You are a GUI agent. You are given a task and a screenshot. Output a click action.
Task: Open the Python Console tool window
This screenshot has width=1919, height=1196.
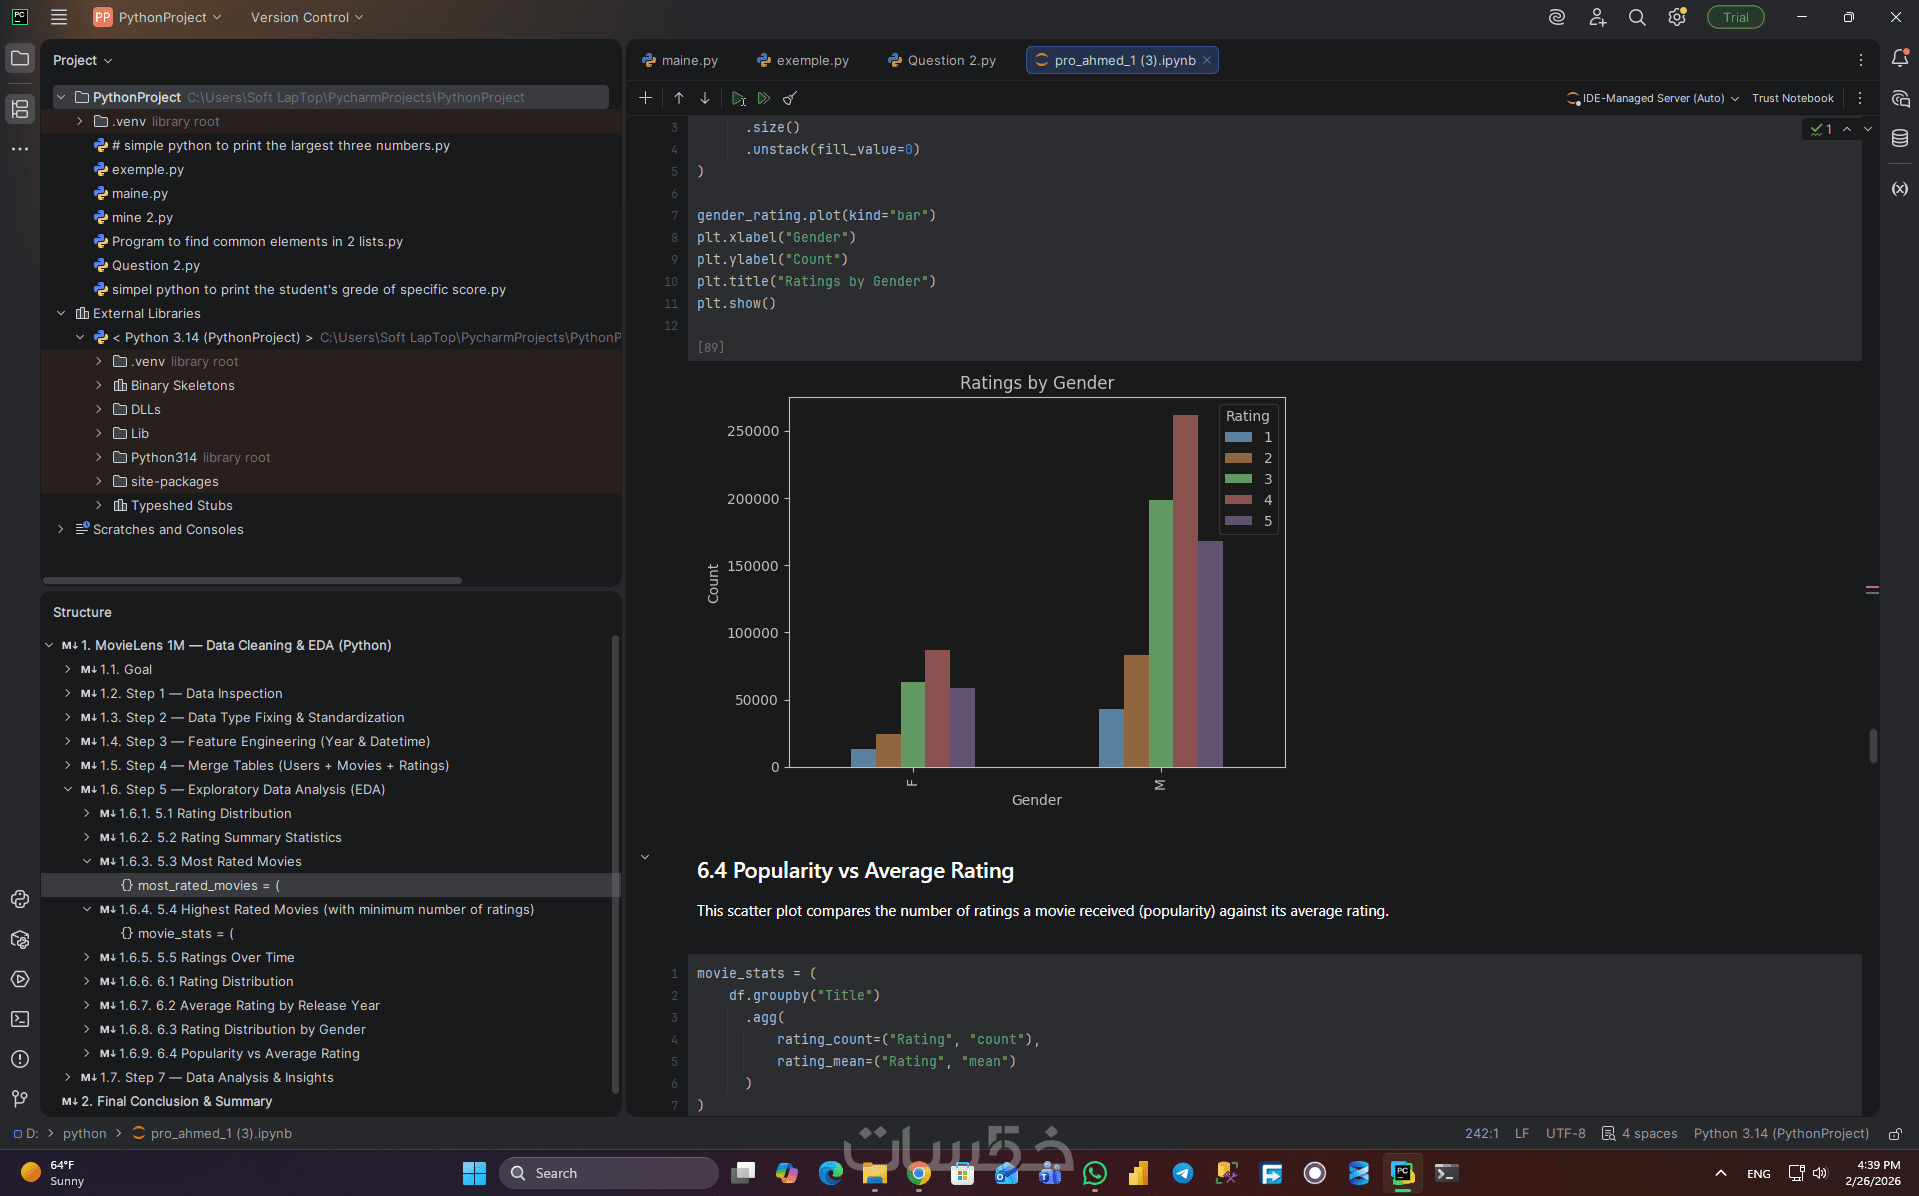click(x=20, y=899)
